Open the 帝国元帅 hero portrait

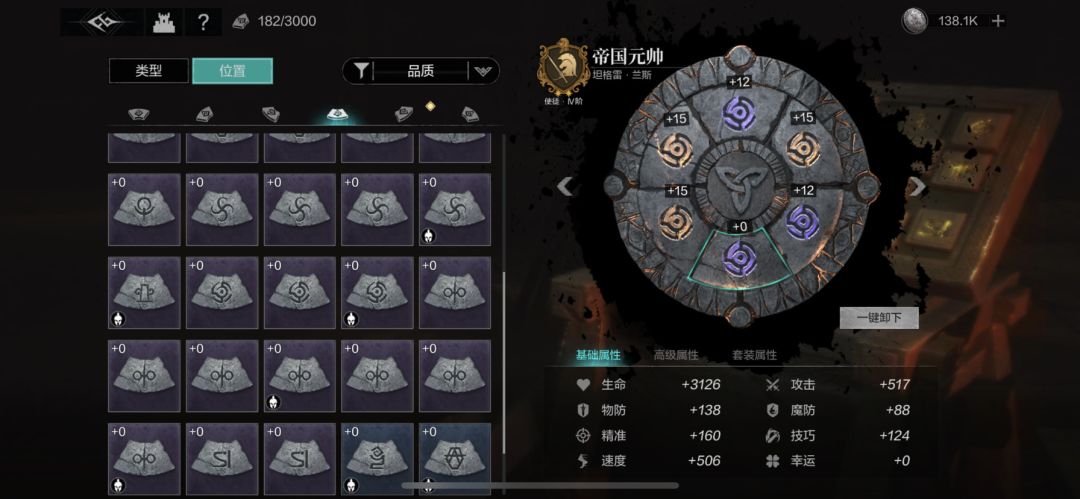563,68
